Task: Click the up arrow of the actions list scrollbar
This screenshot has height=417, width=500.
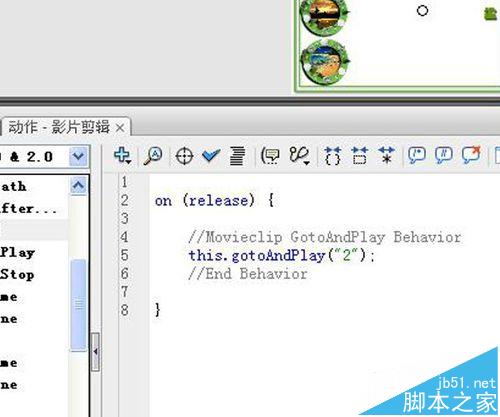Action: click(78, 185)
